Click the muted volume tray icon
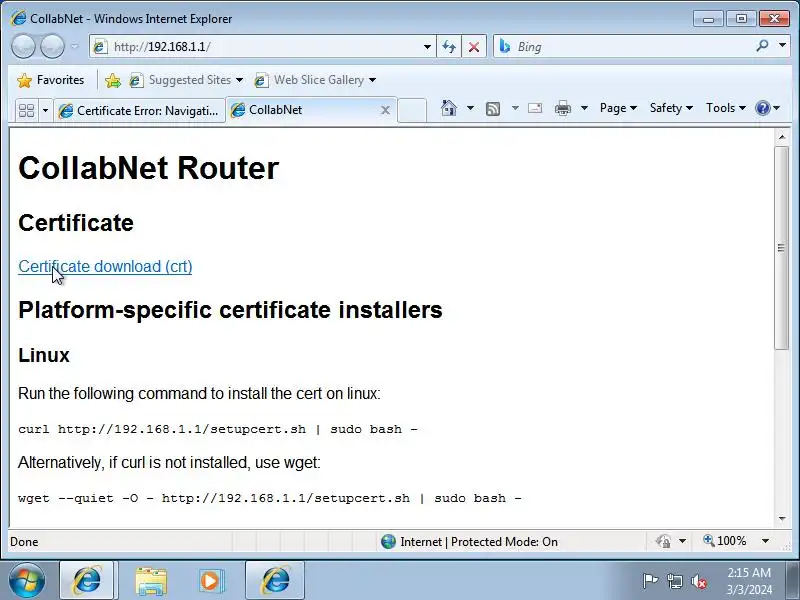800x600 pixels. tap(699, 581)
